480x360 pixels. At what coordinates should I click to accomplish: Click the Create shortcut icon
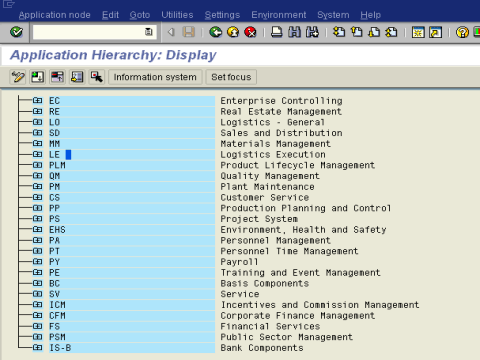coord(436,32)
